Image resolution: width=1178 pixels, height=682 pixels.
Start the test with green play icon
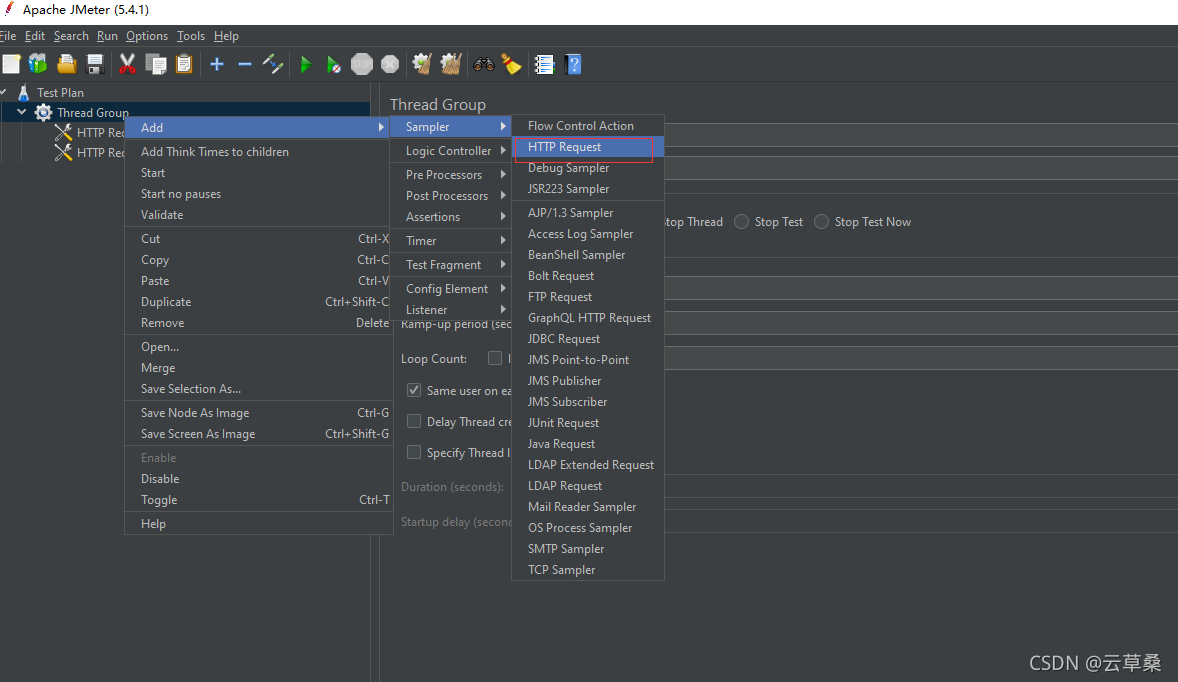coord(306,65)
